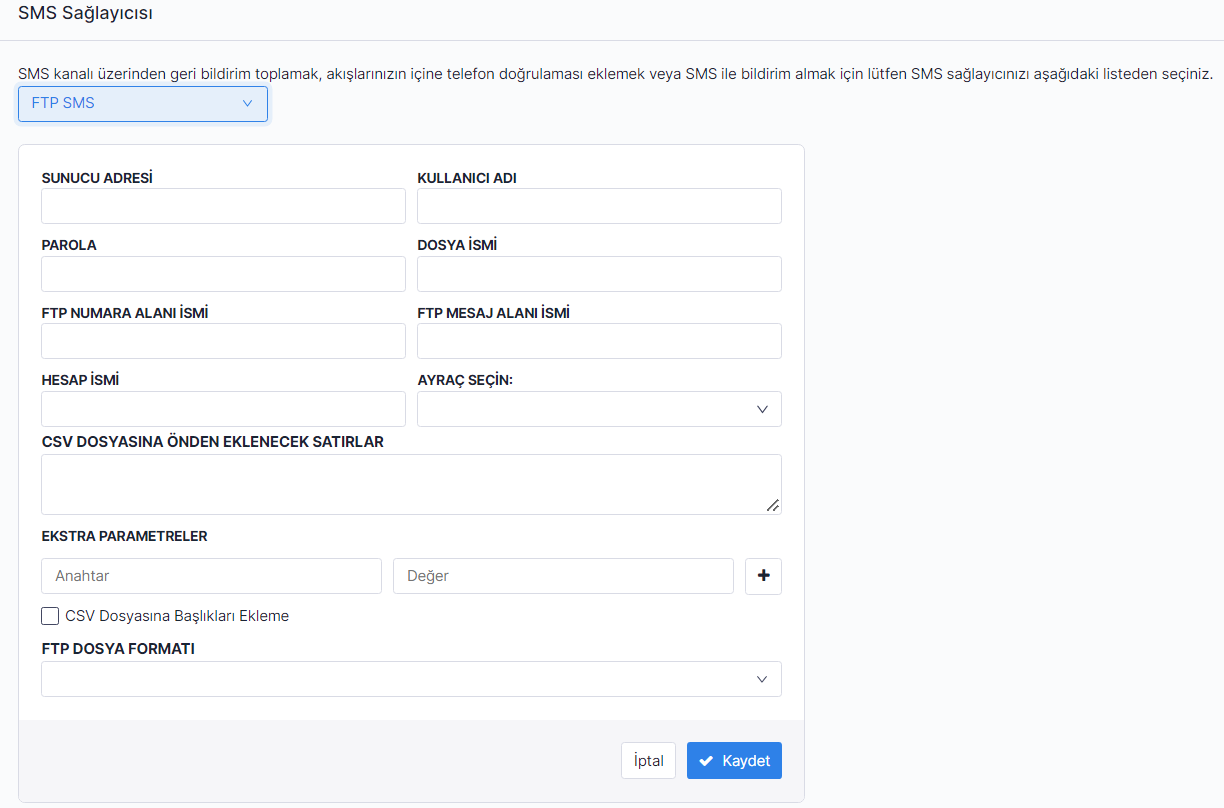Click the İptal button

tap(648, 761)
